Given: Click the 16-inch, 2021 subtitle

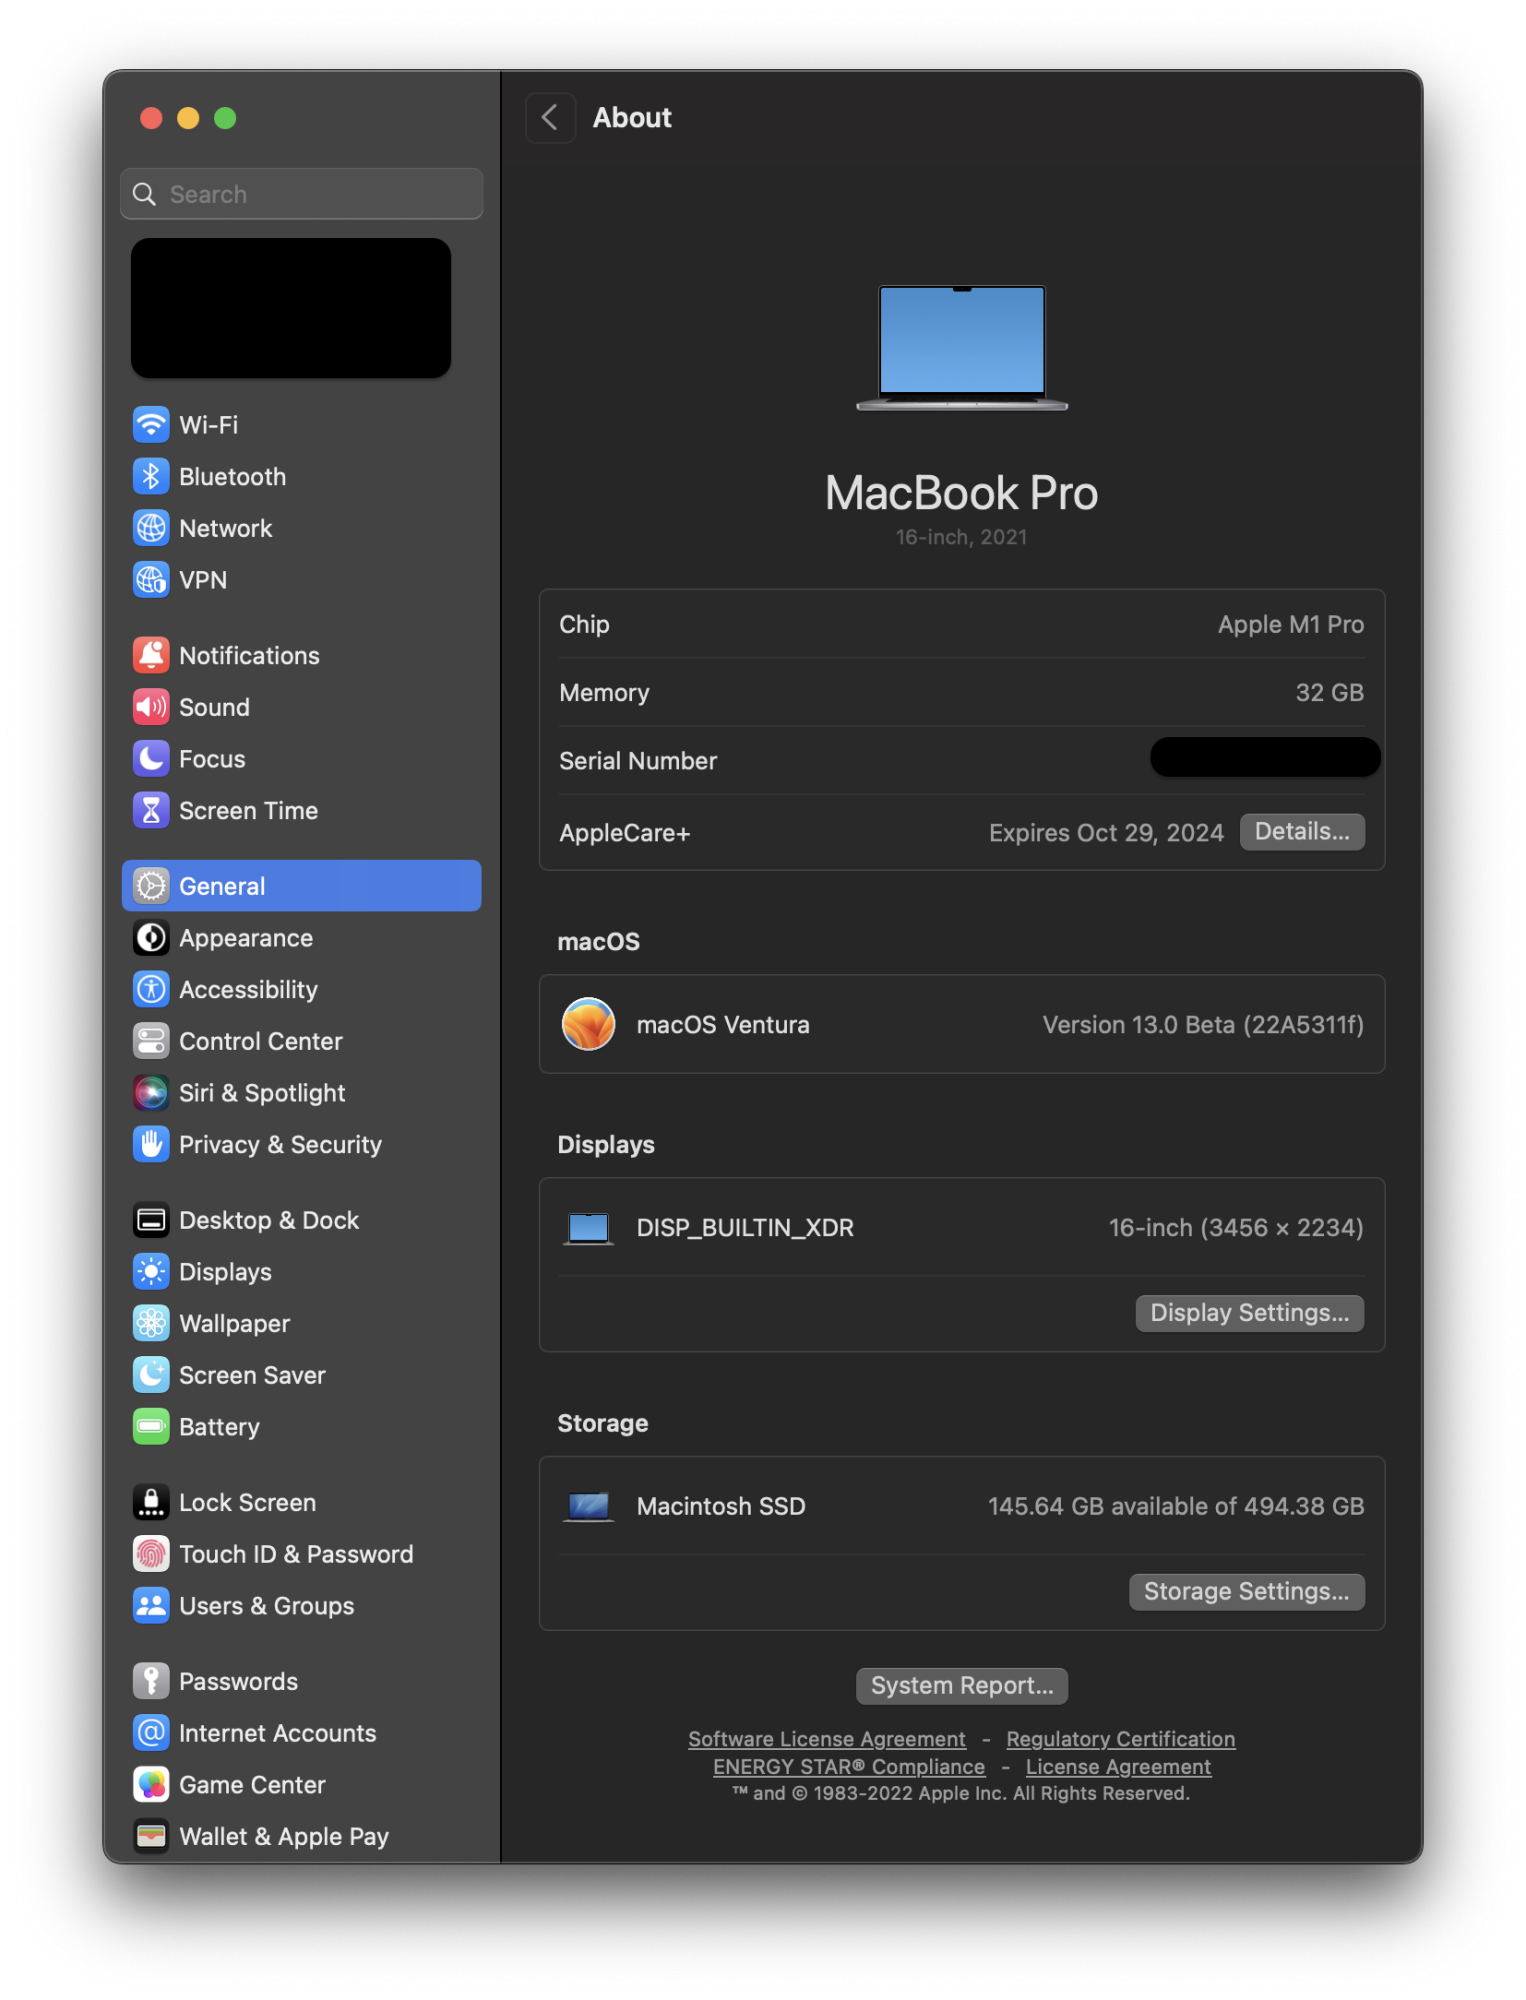Looking at the screenshot, I should [x=962, y=537].
